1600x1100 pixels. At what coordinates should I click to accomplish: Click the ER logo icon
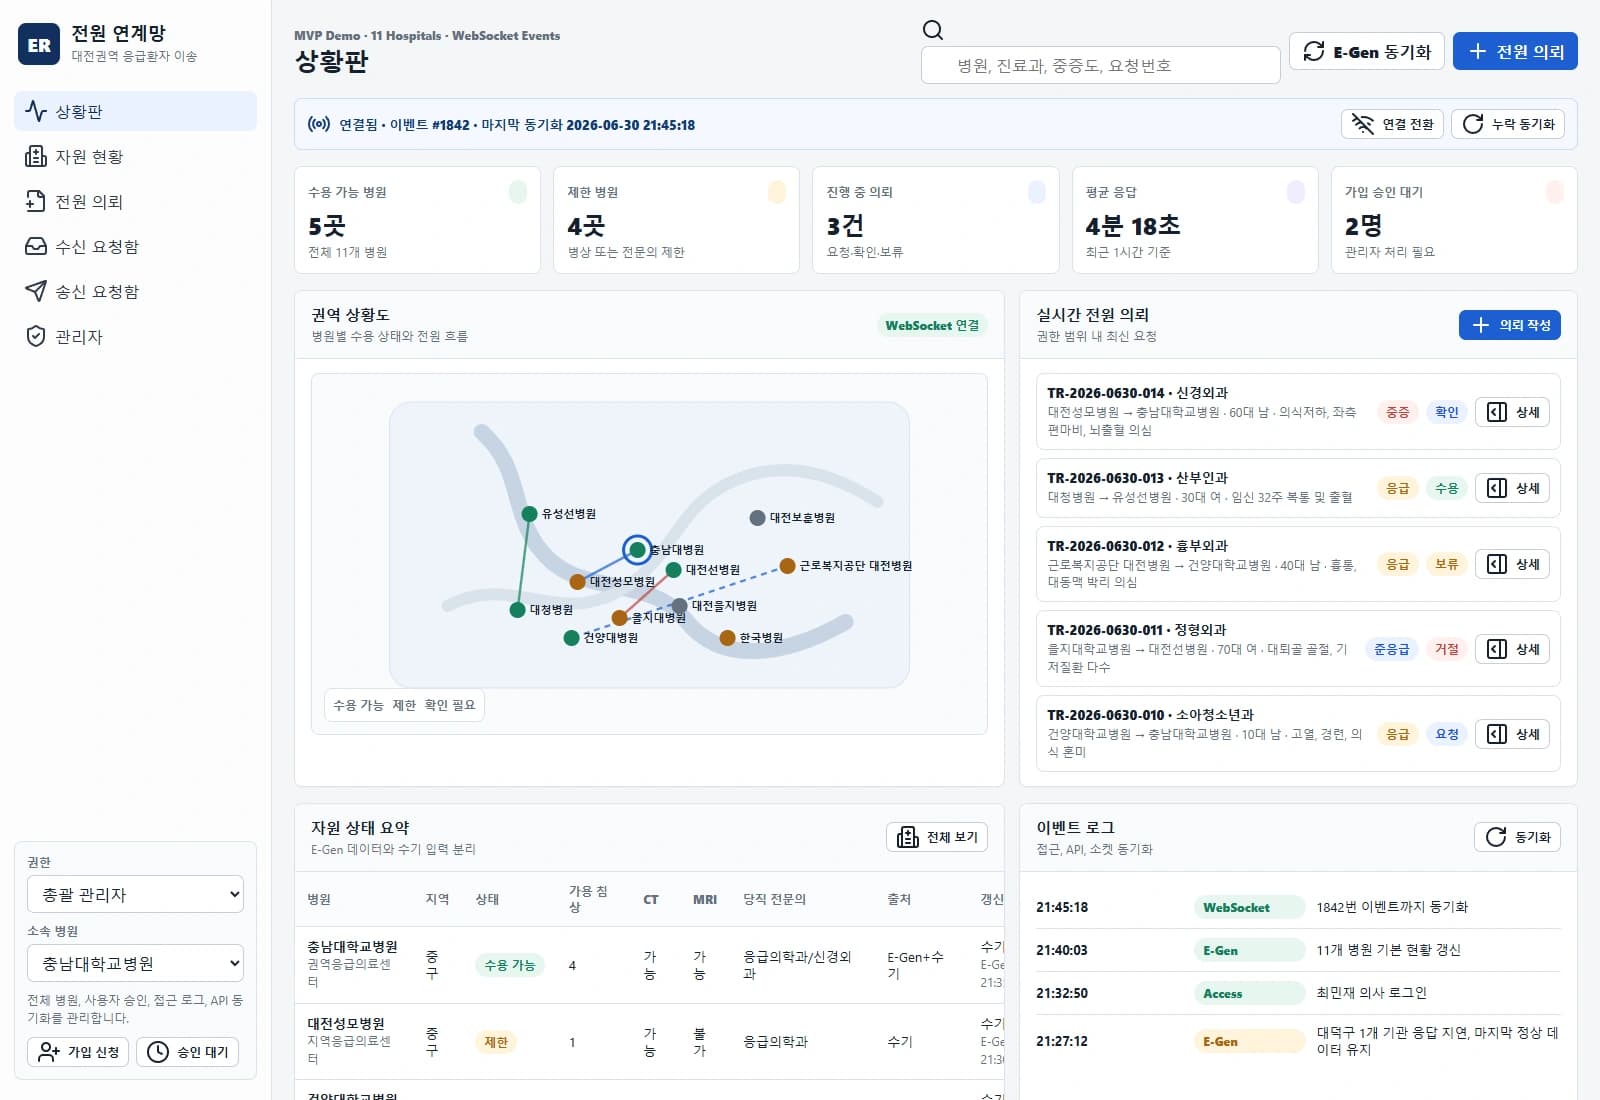pyautogui.click(x=39, y=44)
